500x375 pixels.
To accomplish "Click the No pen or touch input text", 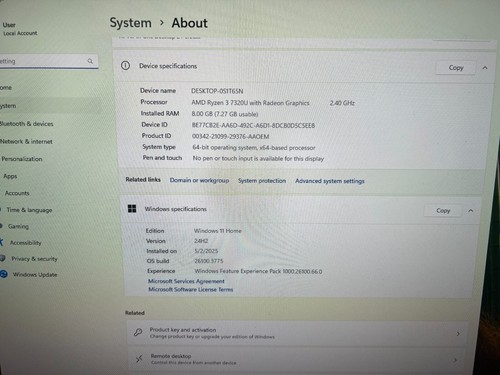I will tap(258, 158).
